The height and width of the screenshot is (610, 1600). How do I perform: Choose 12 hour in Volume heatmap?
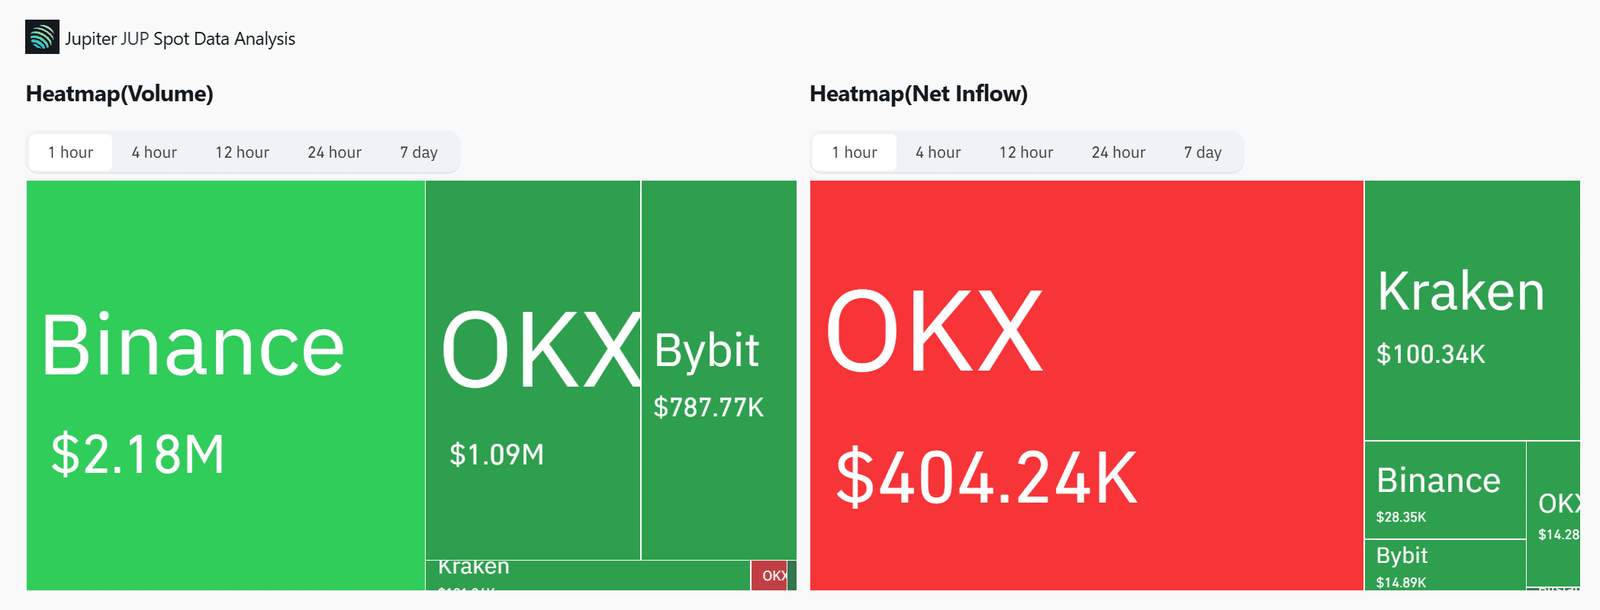(242, 152)
